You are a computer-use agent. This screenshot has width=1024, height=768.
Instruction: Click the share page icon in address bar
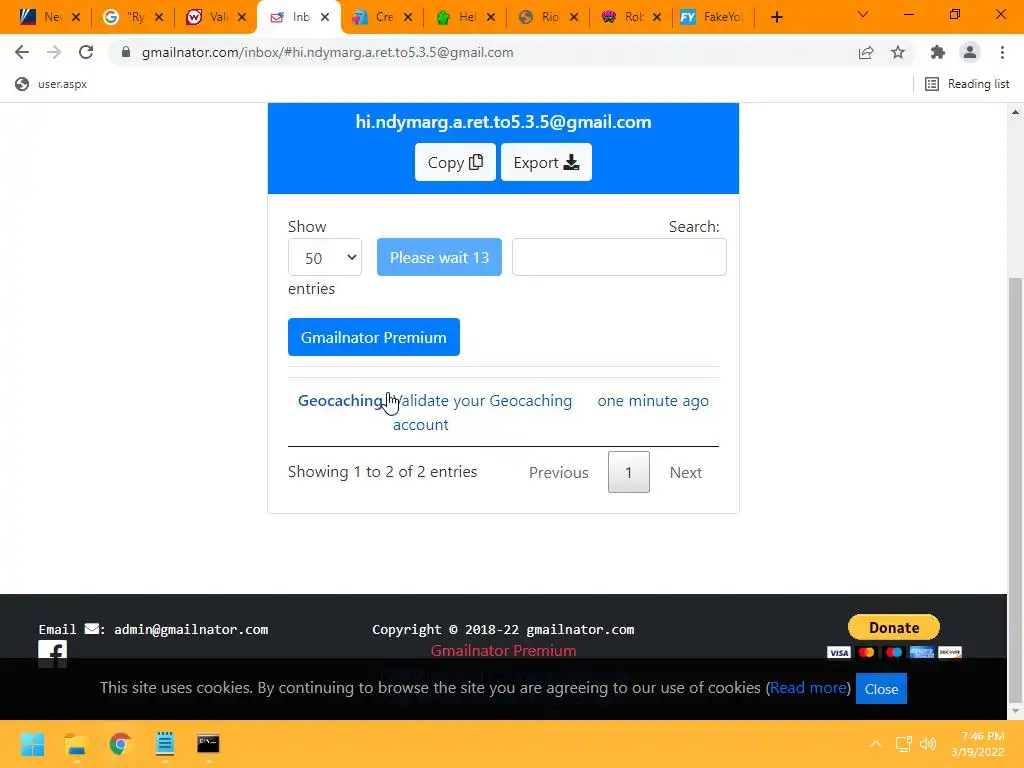[x=866, y=52]
